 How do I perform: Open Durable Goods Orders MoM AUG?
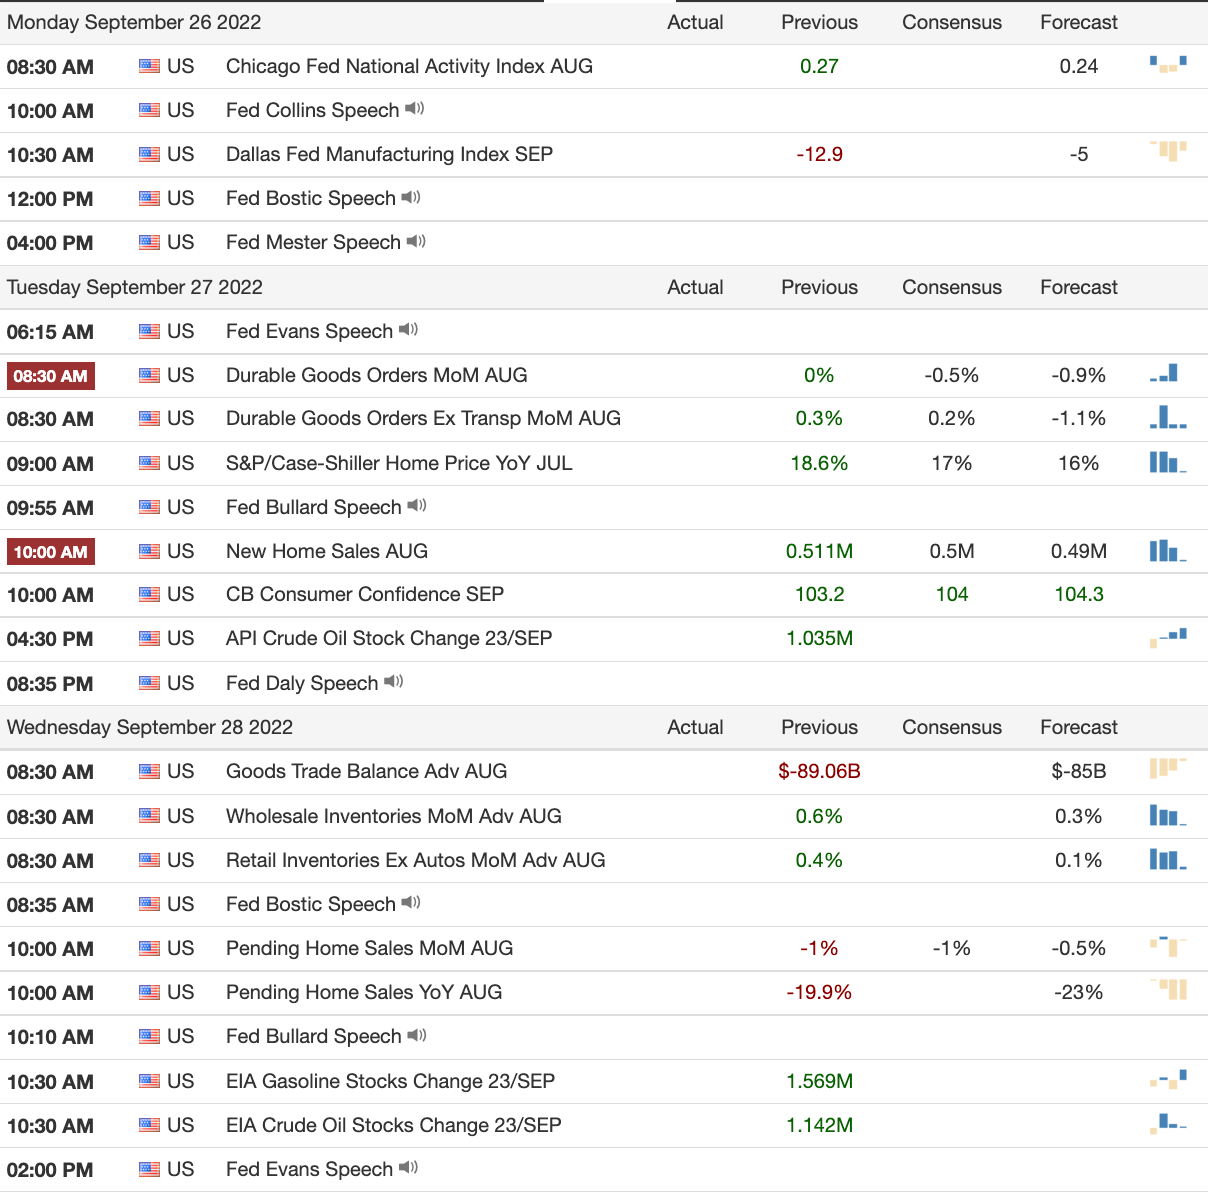376,375
